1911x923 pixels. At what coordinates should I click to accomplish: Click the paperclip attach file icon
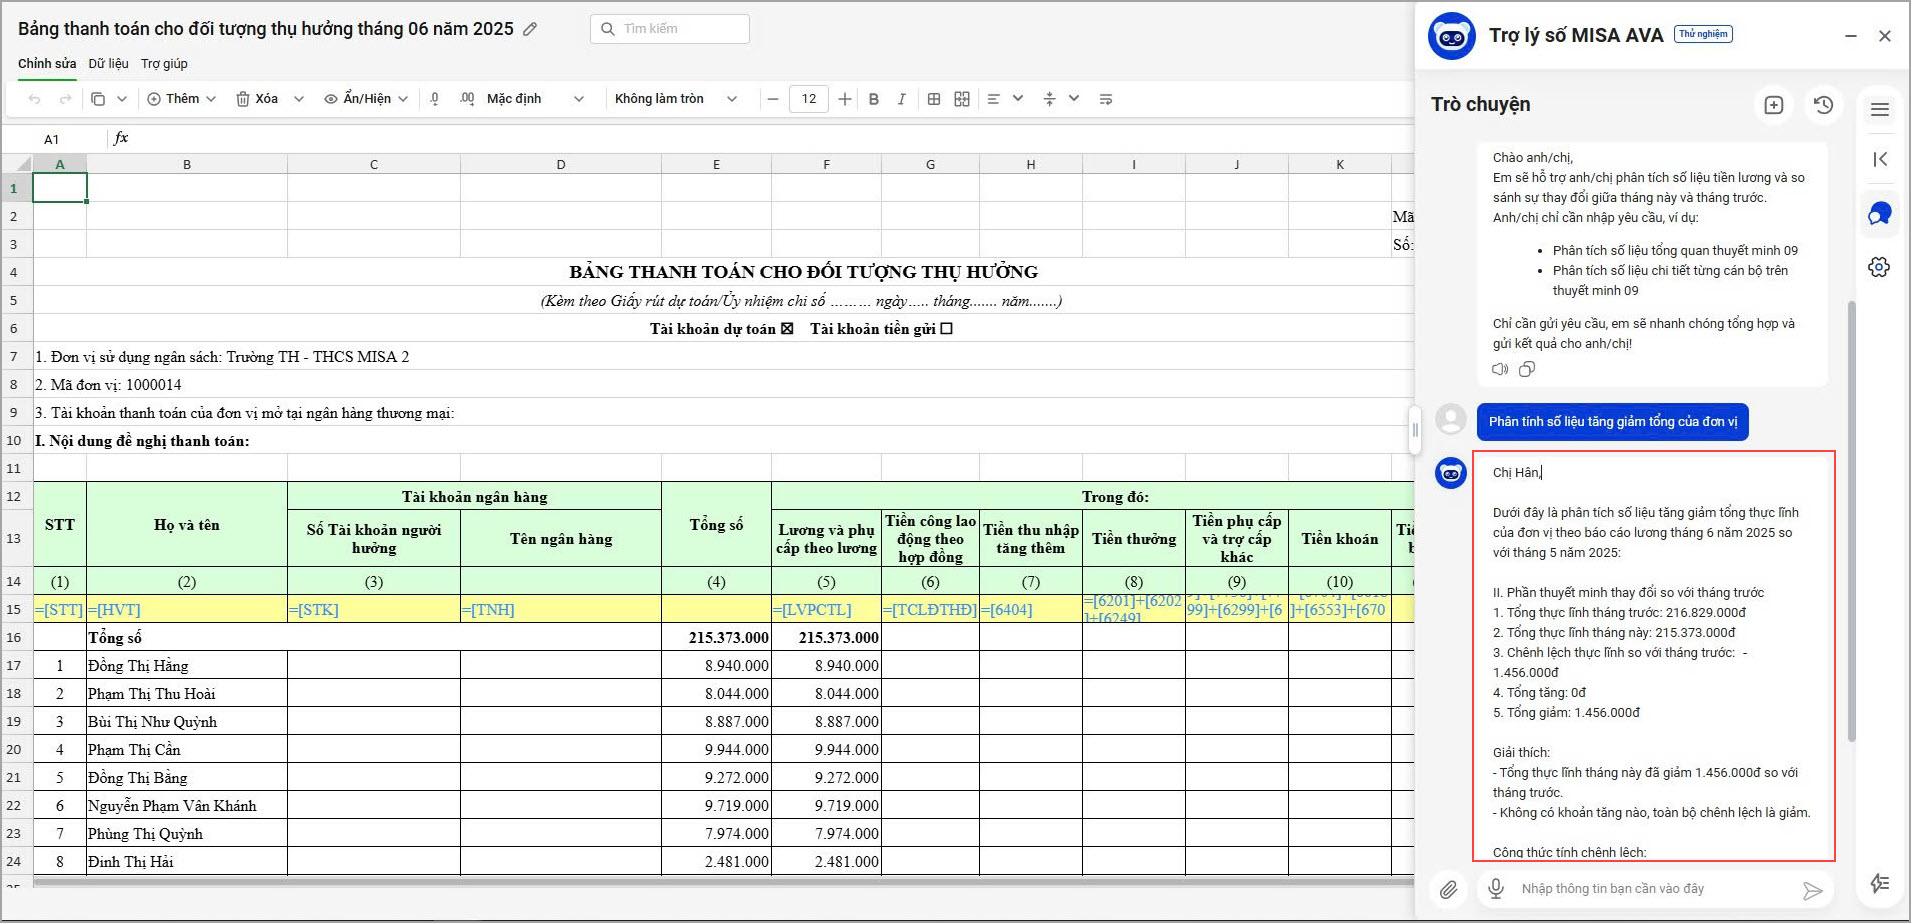pyautogui.click(x=1448, y=889)
